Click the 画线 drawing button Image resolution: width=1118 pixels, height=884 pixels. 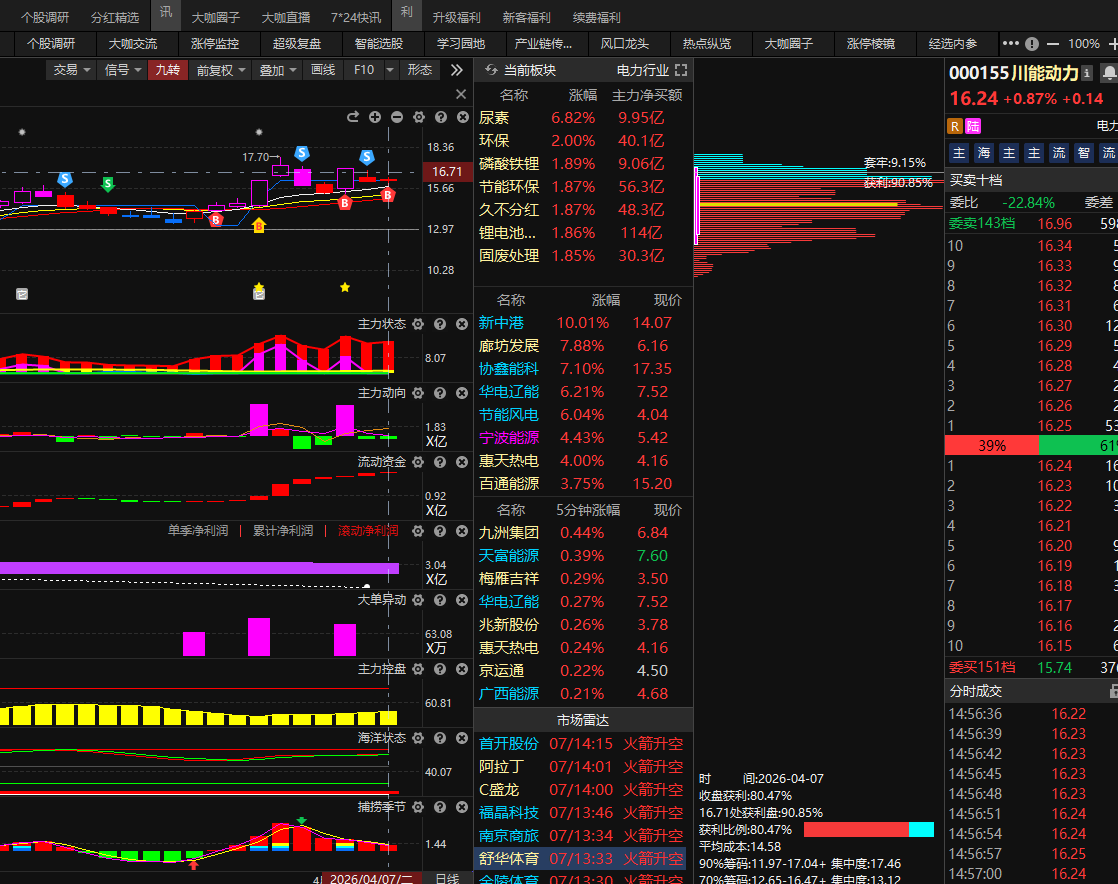(323, 70)
